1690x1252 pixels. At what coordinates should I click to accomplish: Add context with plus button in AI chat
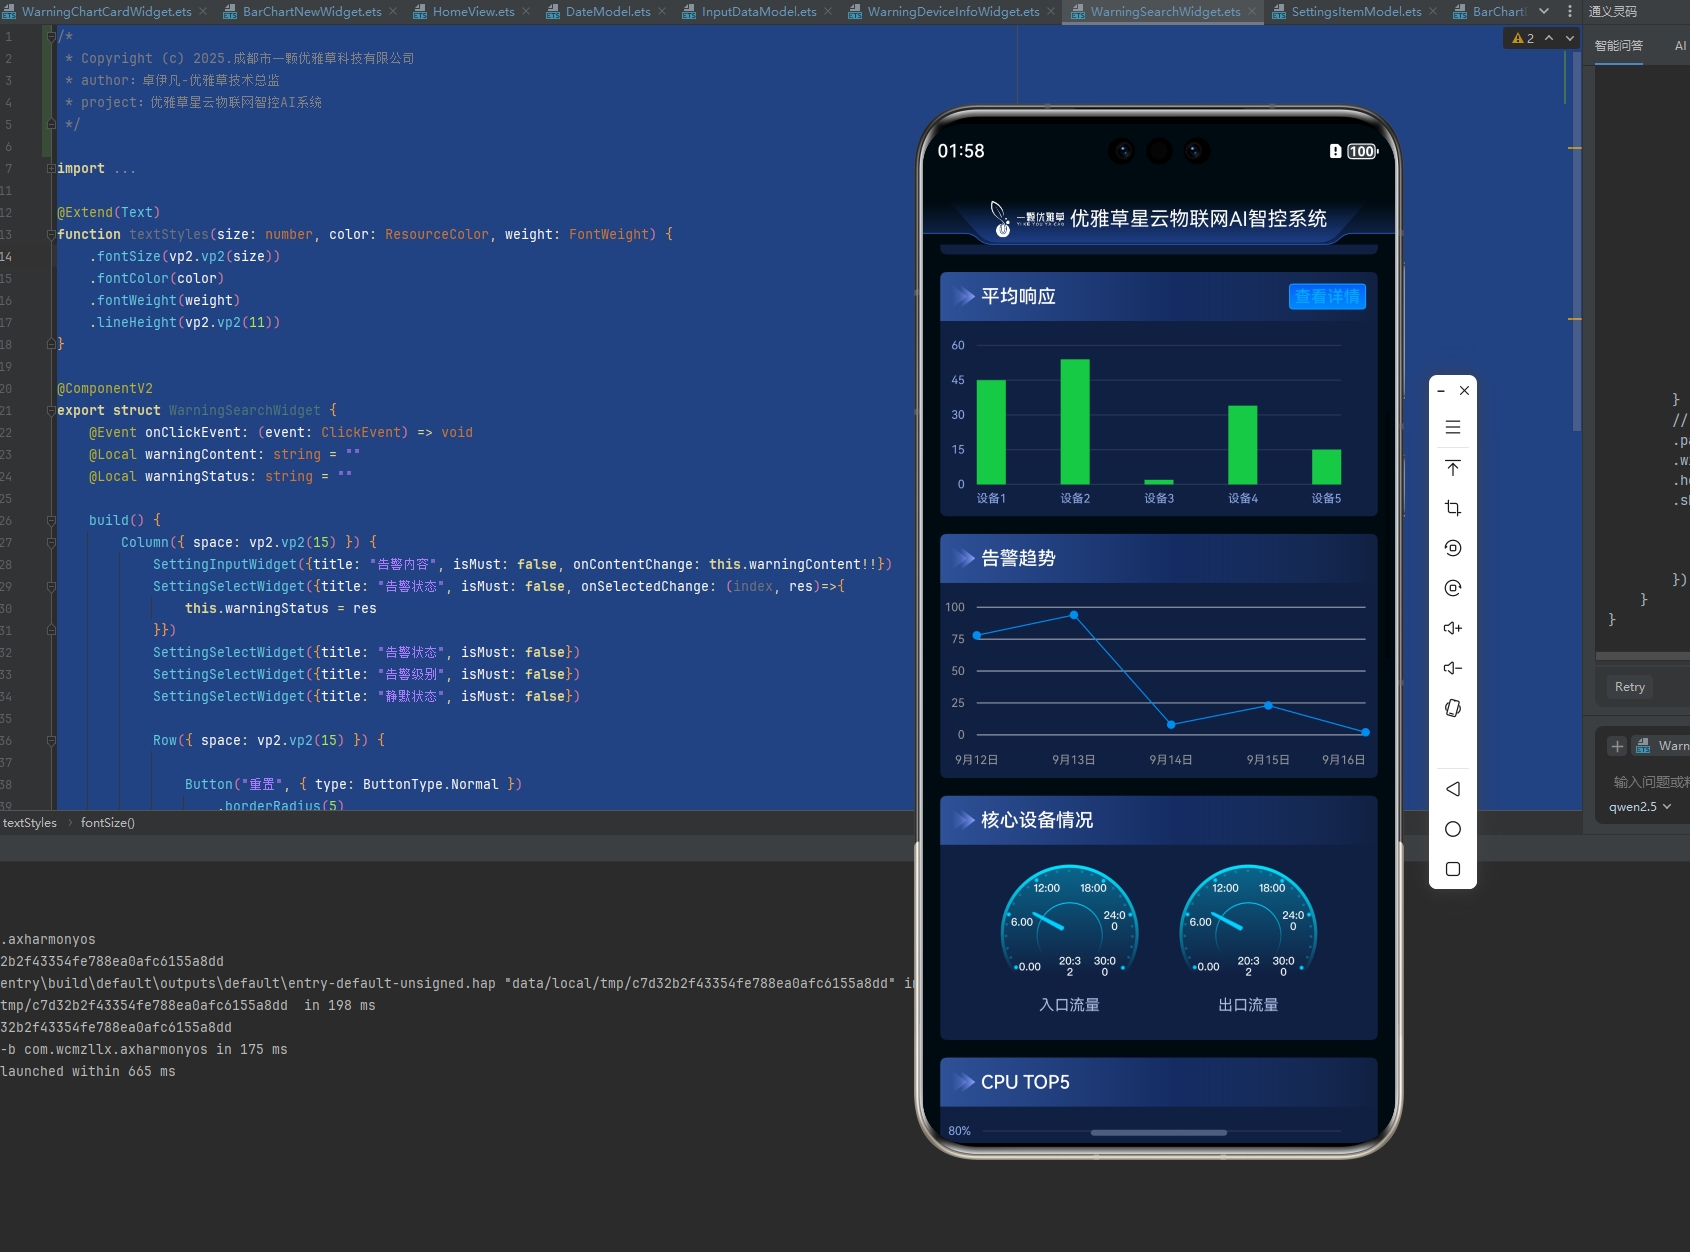coord(1617,746)
